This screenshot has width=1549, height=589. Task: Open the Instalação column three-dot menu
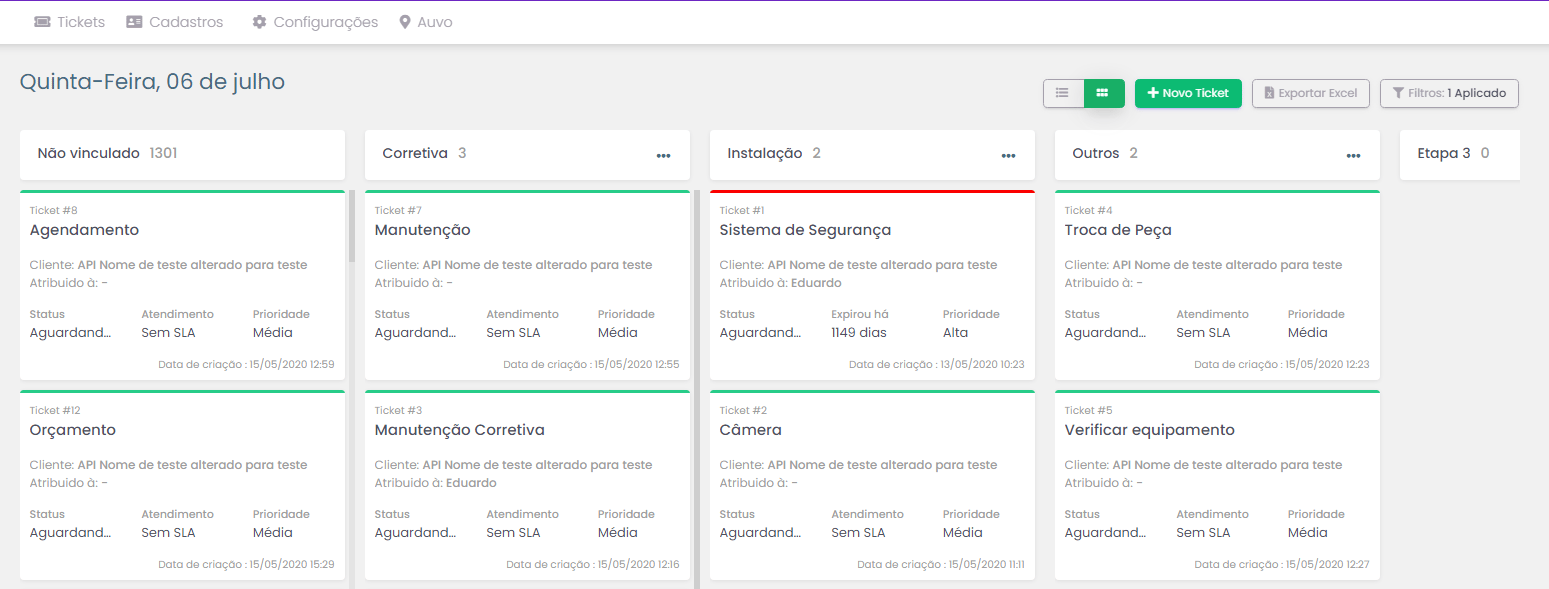tap(1008, 155)
